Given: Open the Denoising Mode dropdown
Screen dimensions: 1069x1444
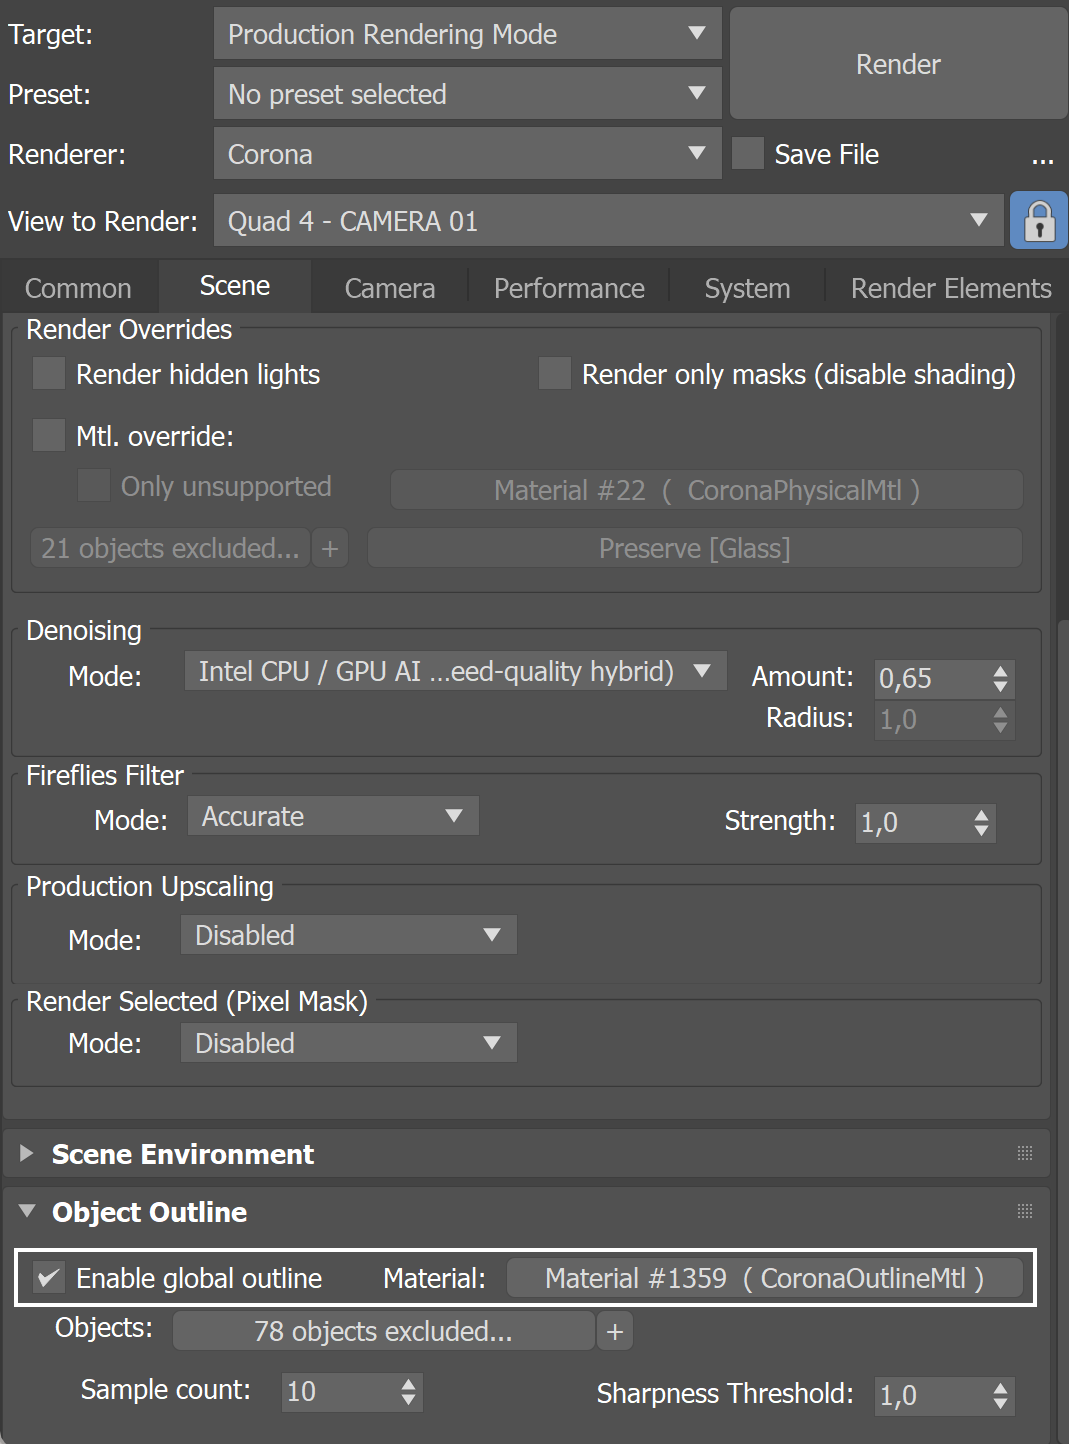Looking at the screenshot, I should [455, 671].
